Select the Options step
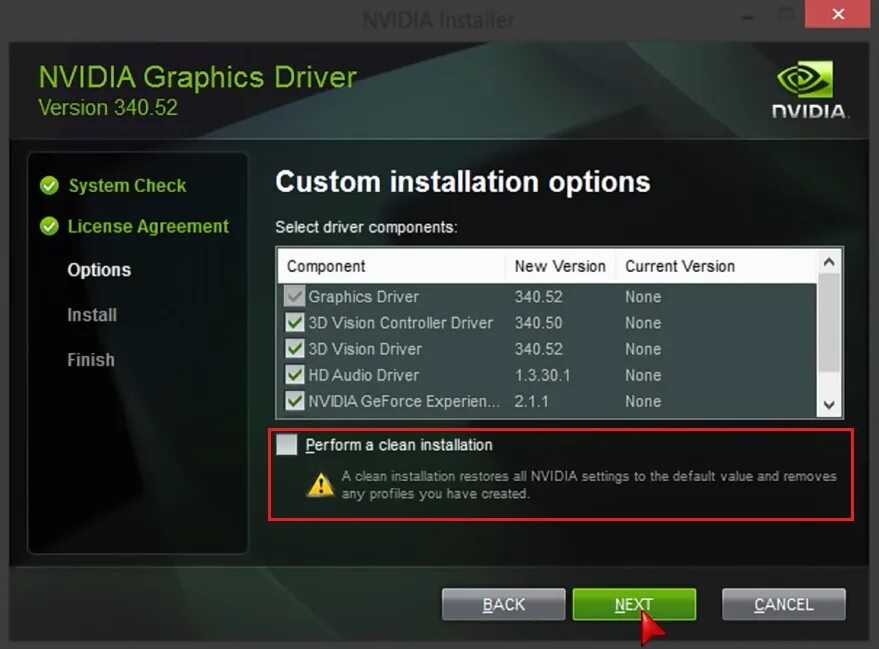This screenshot has height=649, width=879. tap(99, 270)
